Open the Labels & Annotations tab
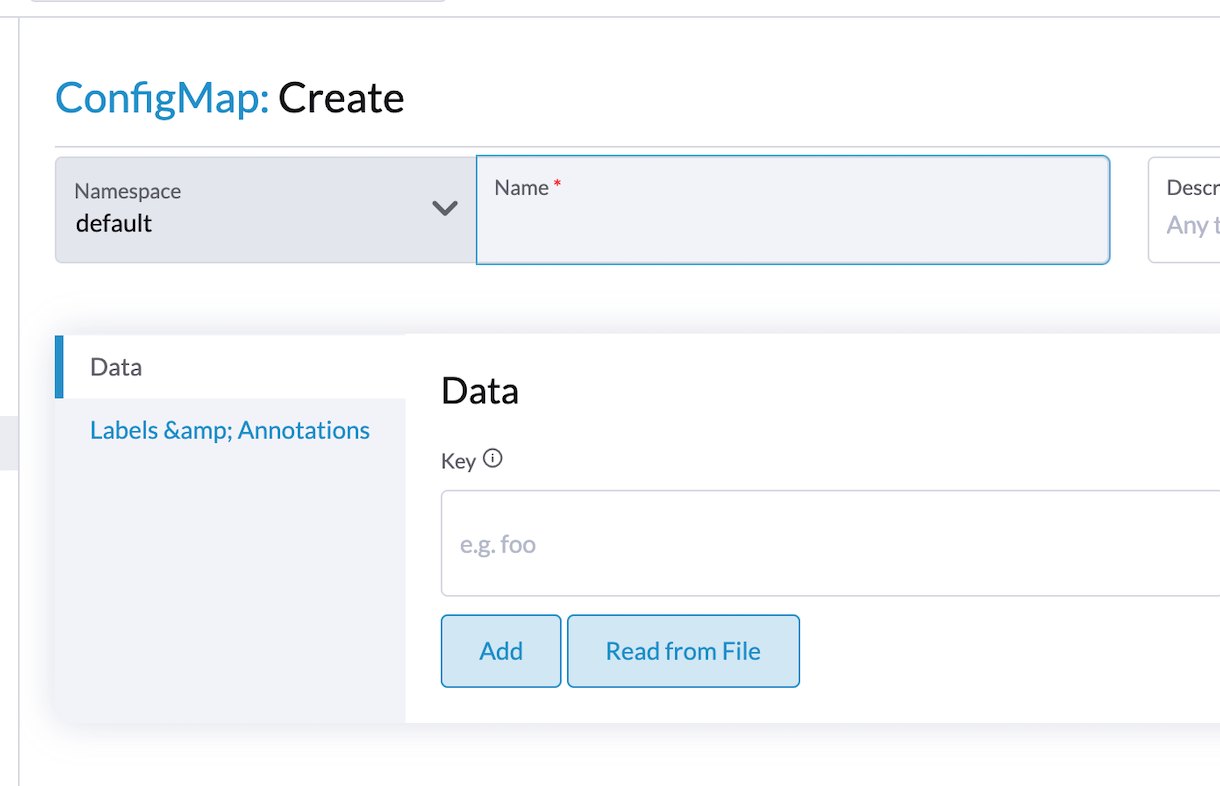Viewport: 1220px width, 786px height. click(231, 430)
